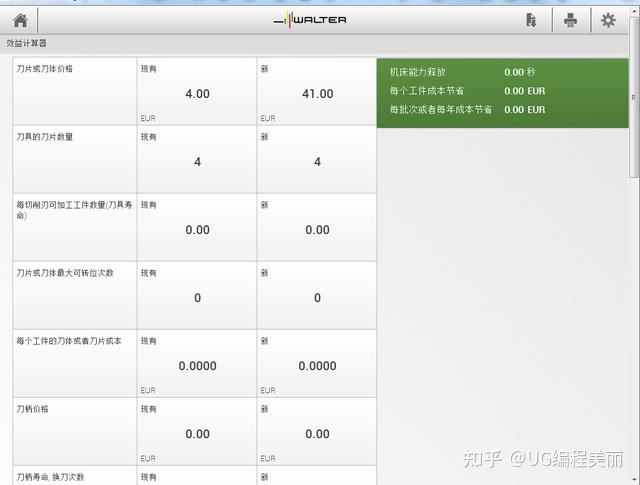Image resolution: width=640 pixels, height=485 pixels.
Task: Click the 每切削刃可加工工件数量 row label
Action: [x=74, y=210]
